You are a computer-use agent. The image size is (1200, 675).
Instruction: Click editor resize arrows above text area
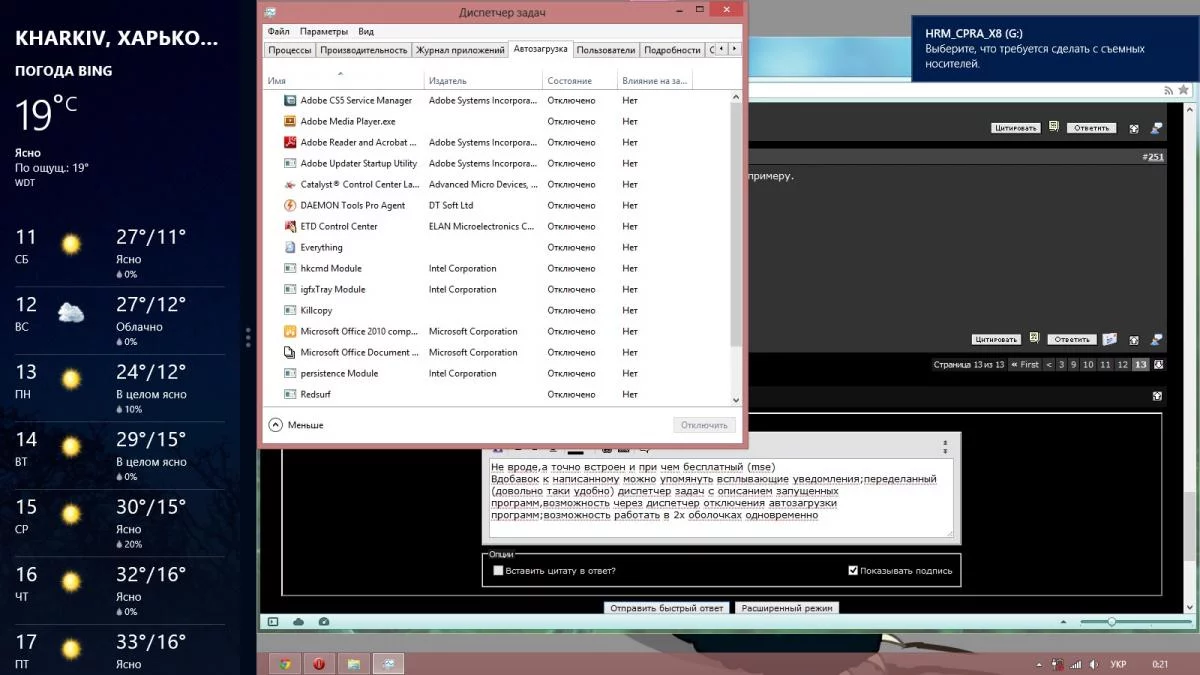tap(945, 445)
